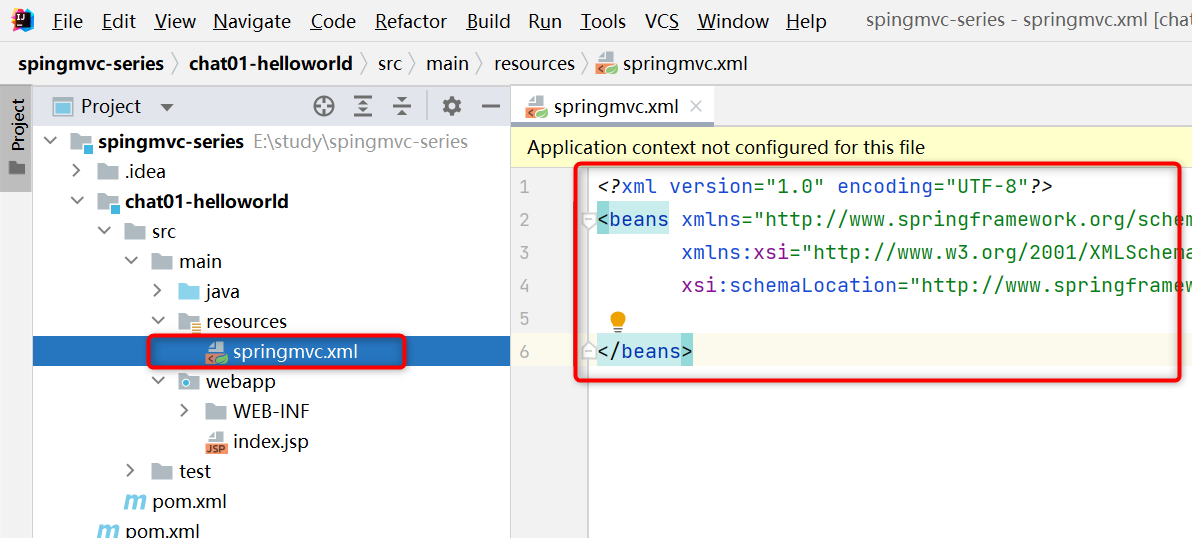Open the Navigate menu
This screenshot has height=538, width=1192.
(x=252, y=21)
